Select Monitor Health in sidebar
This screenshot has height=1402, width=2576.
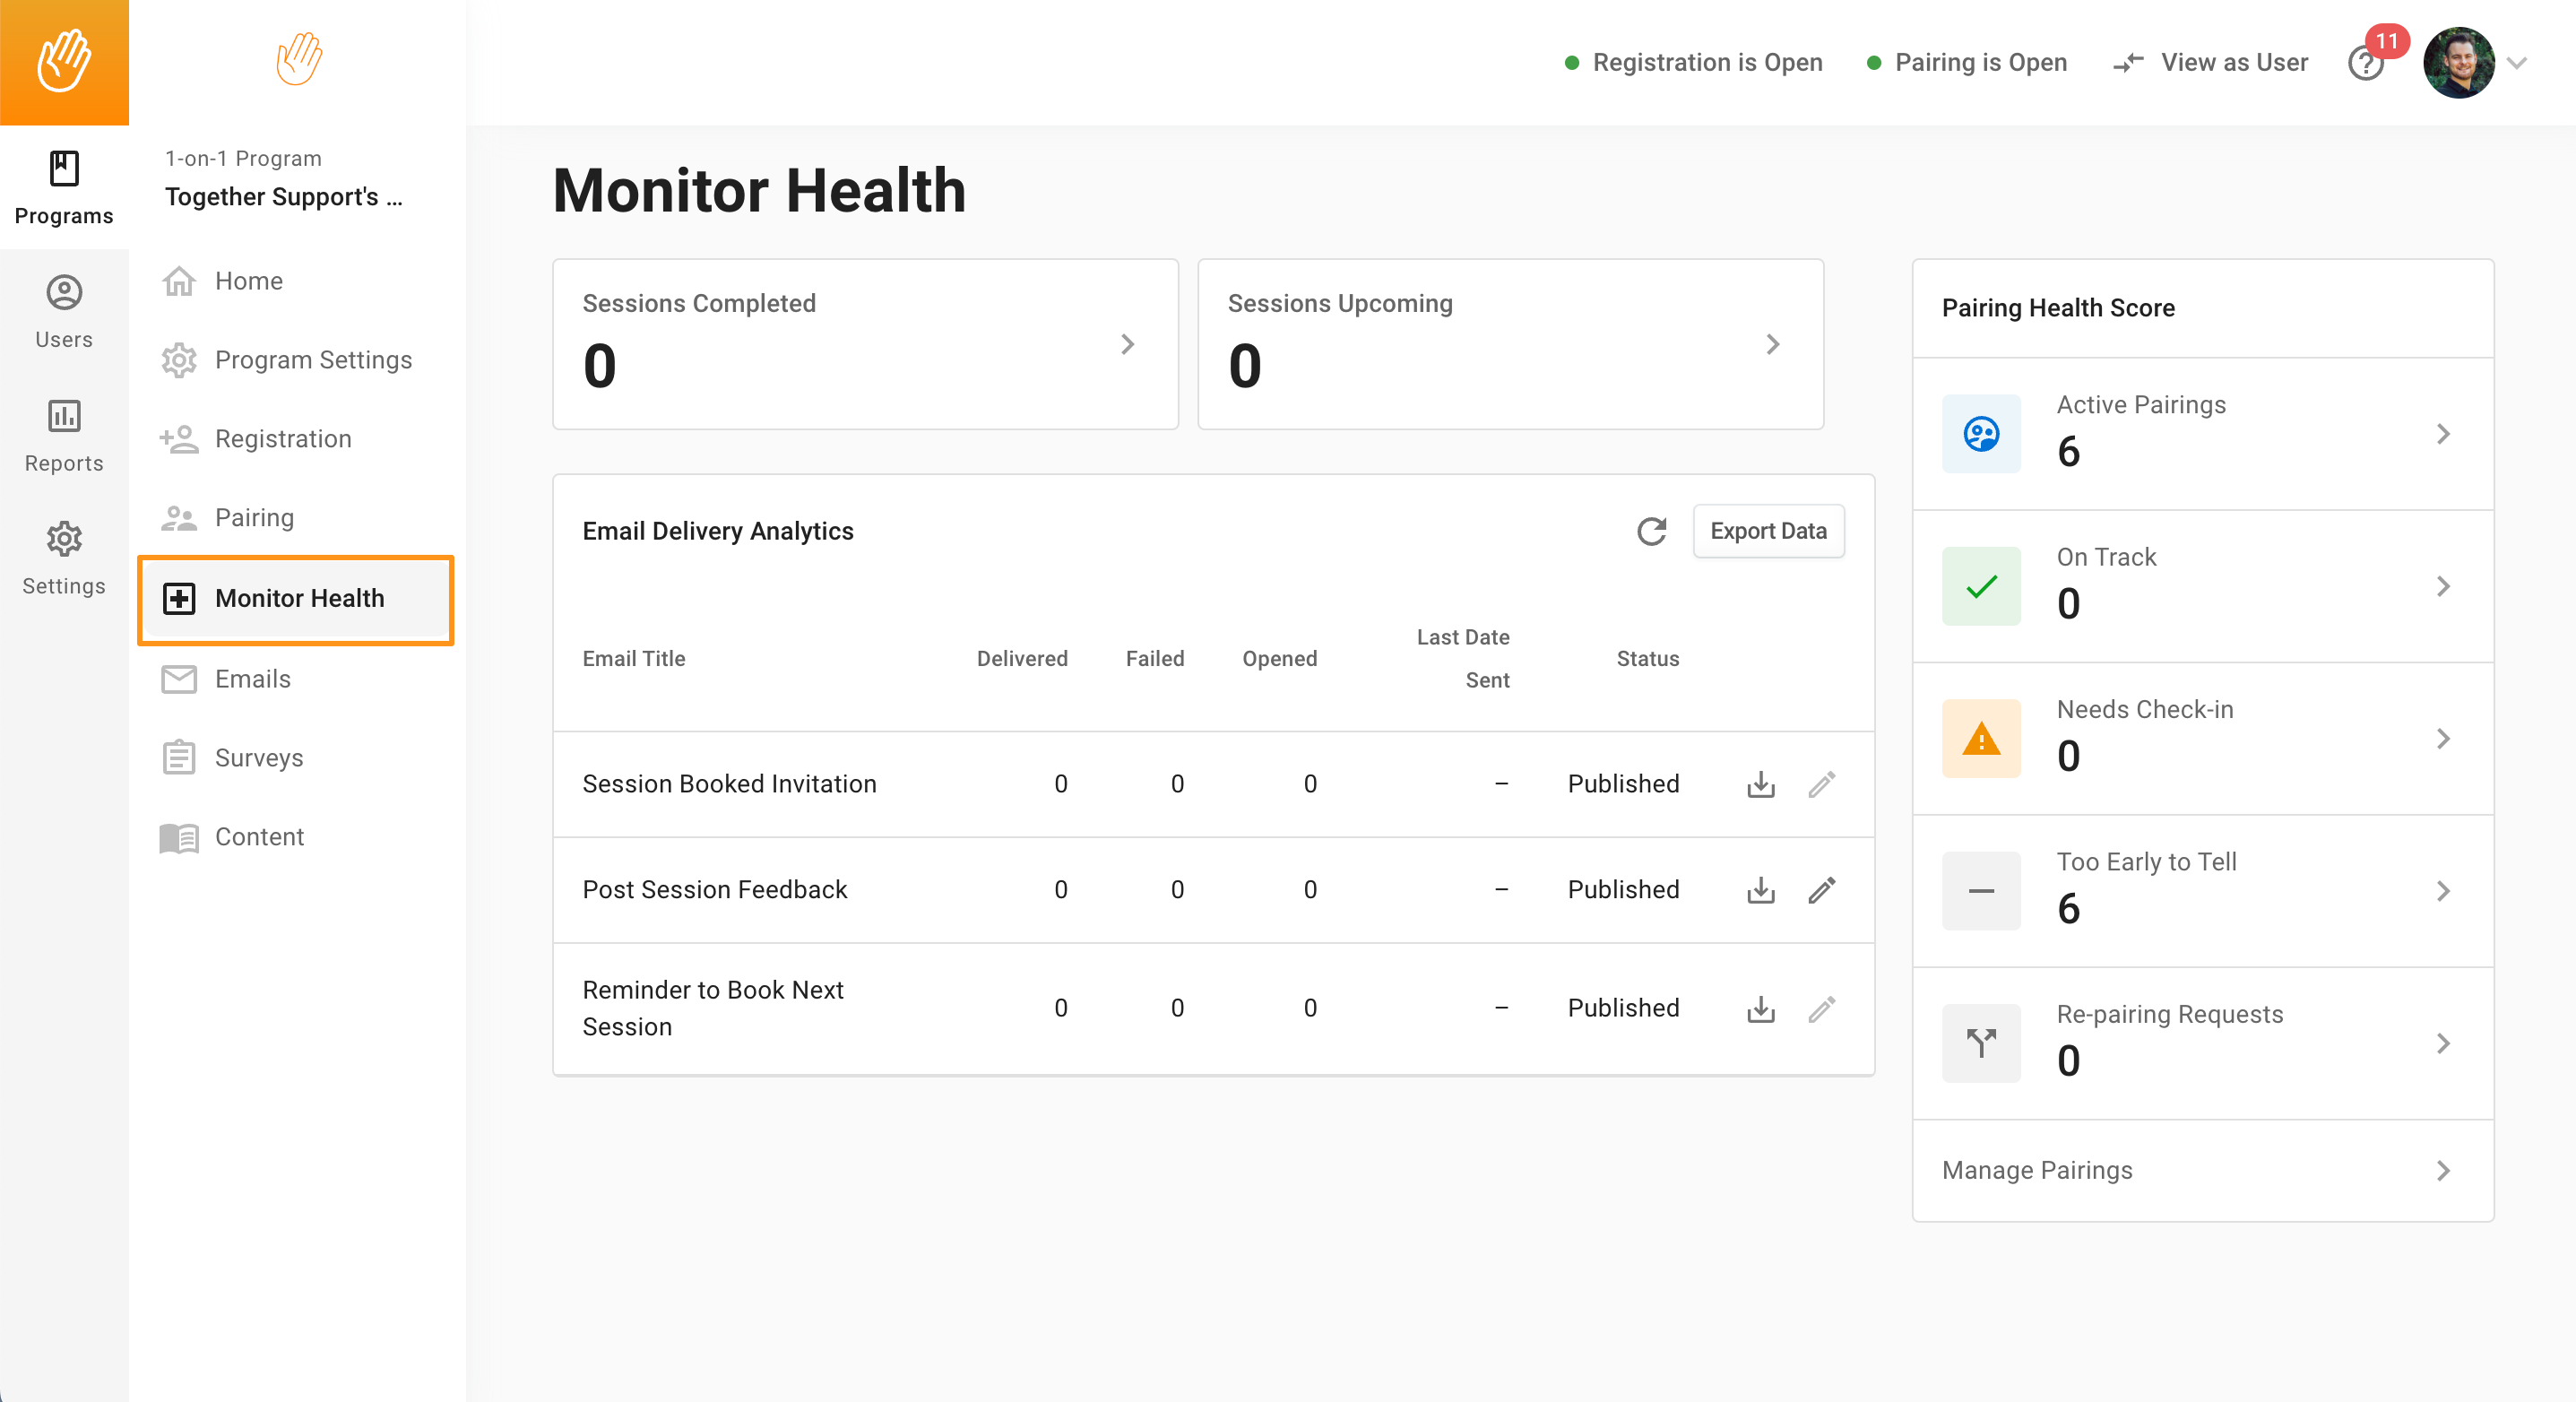tap(296, 599)
